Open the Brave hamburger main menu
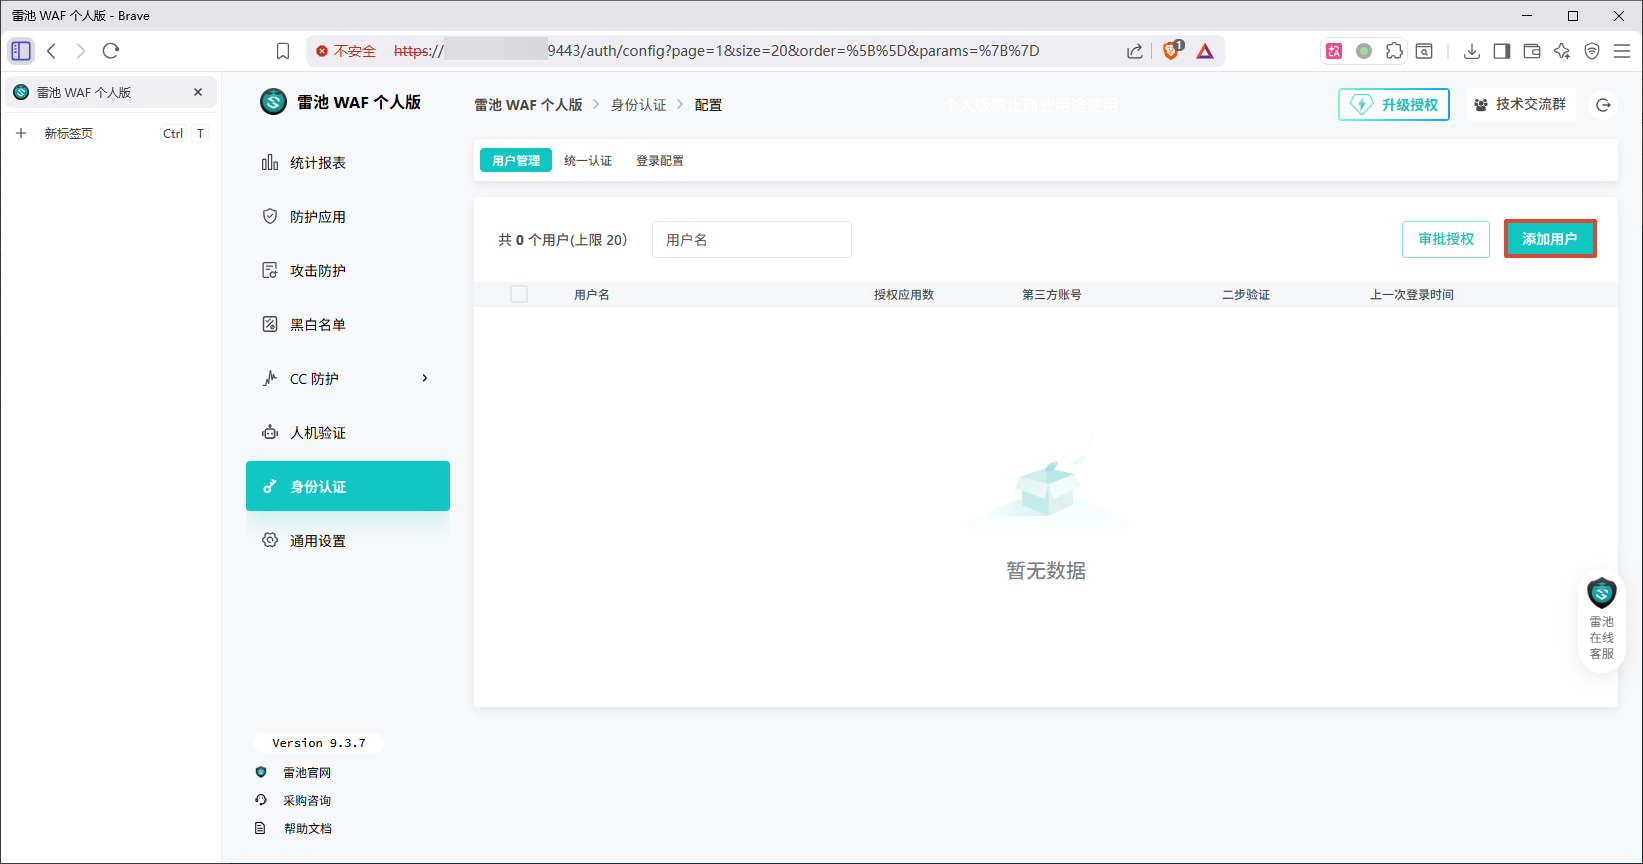 [x=1622, y=51]
